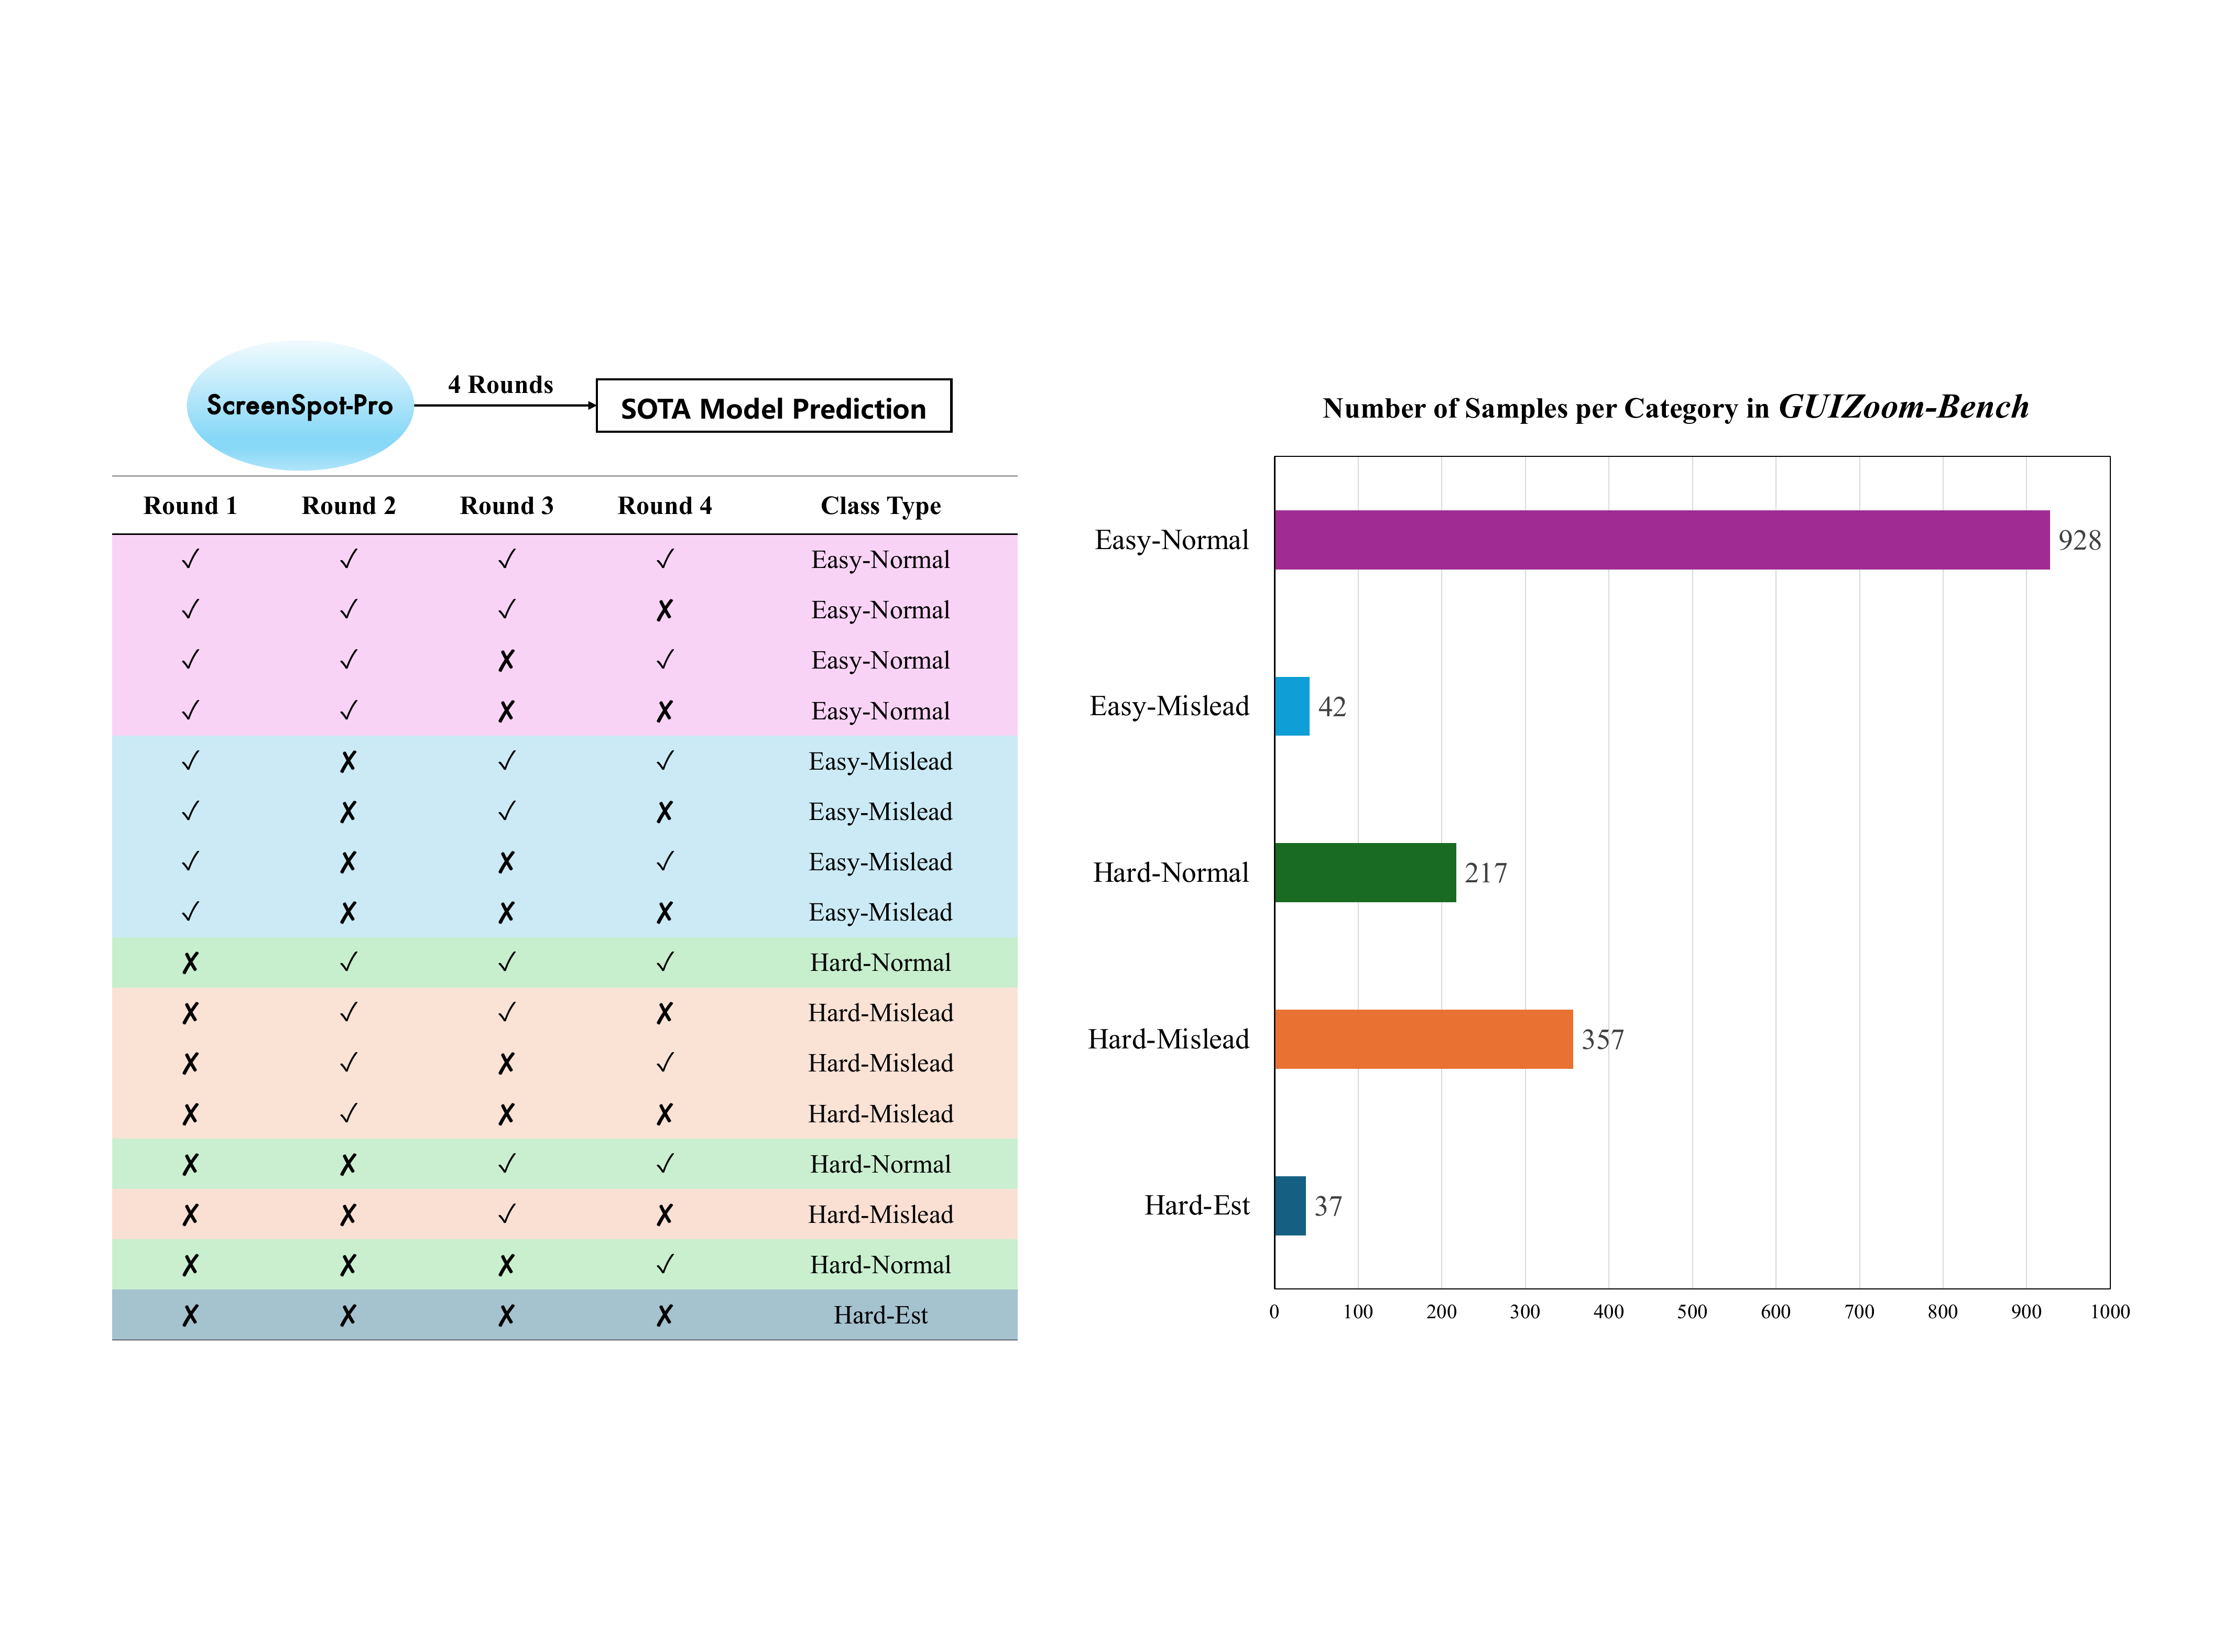Click the Hard-Est chart axis label

pyautogui.click(x=1197, y=1206)
